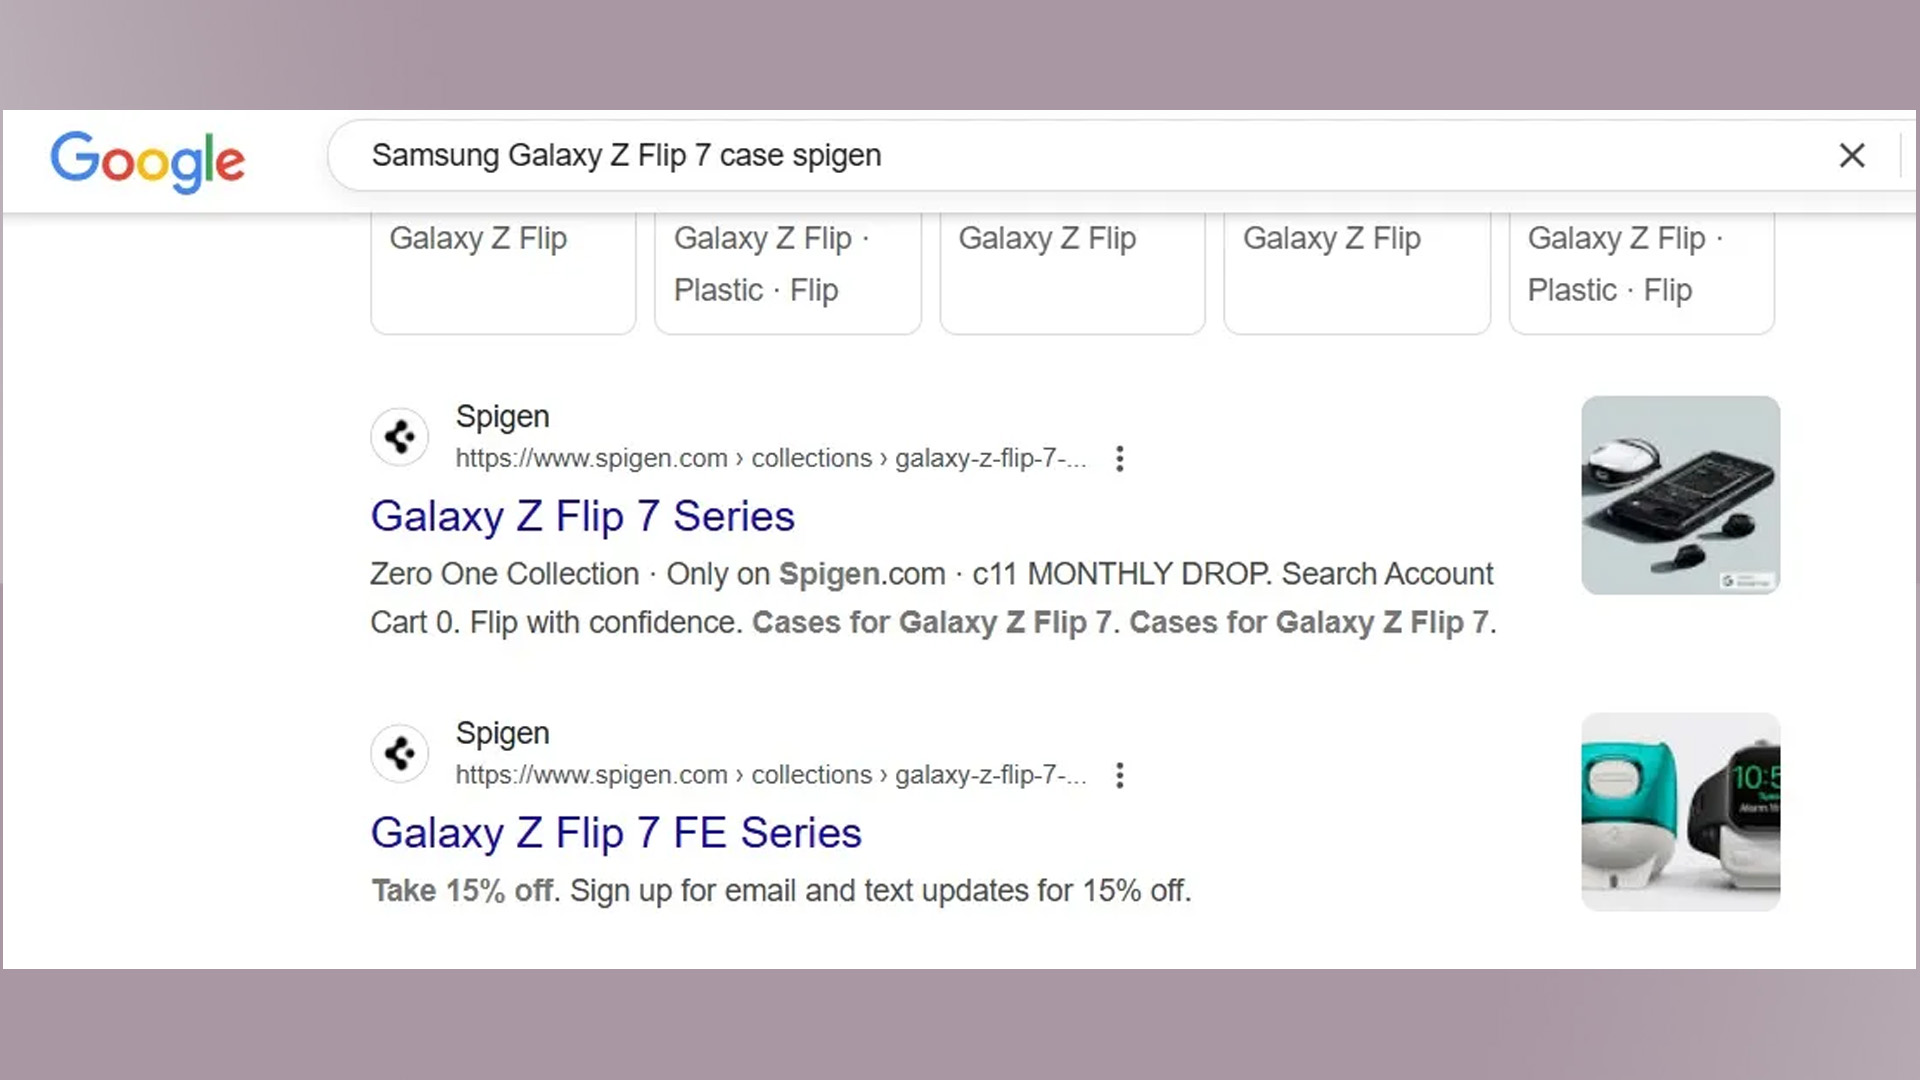Click the Spigen favicon on the first result
1920x1080 pixels.
[400, 436]
